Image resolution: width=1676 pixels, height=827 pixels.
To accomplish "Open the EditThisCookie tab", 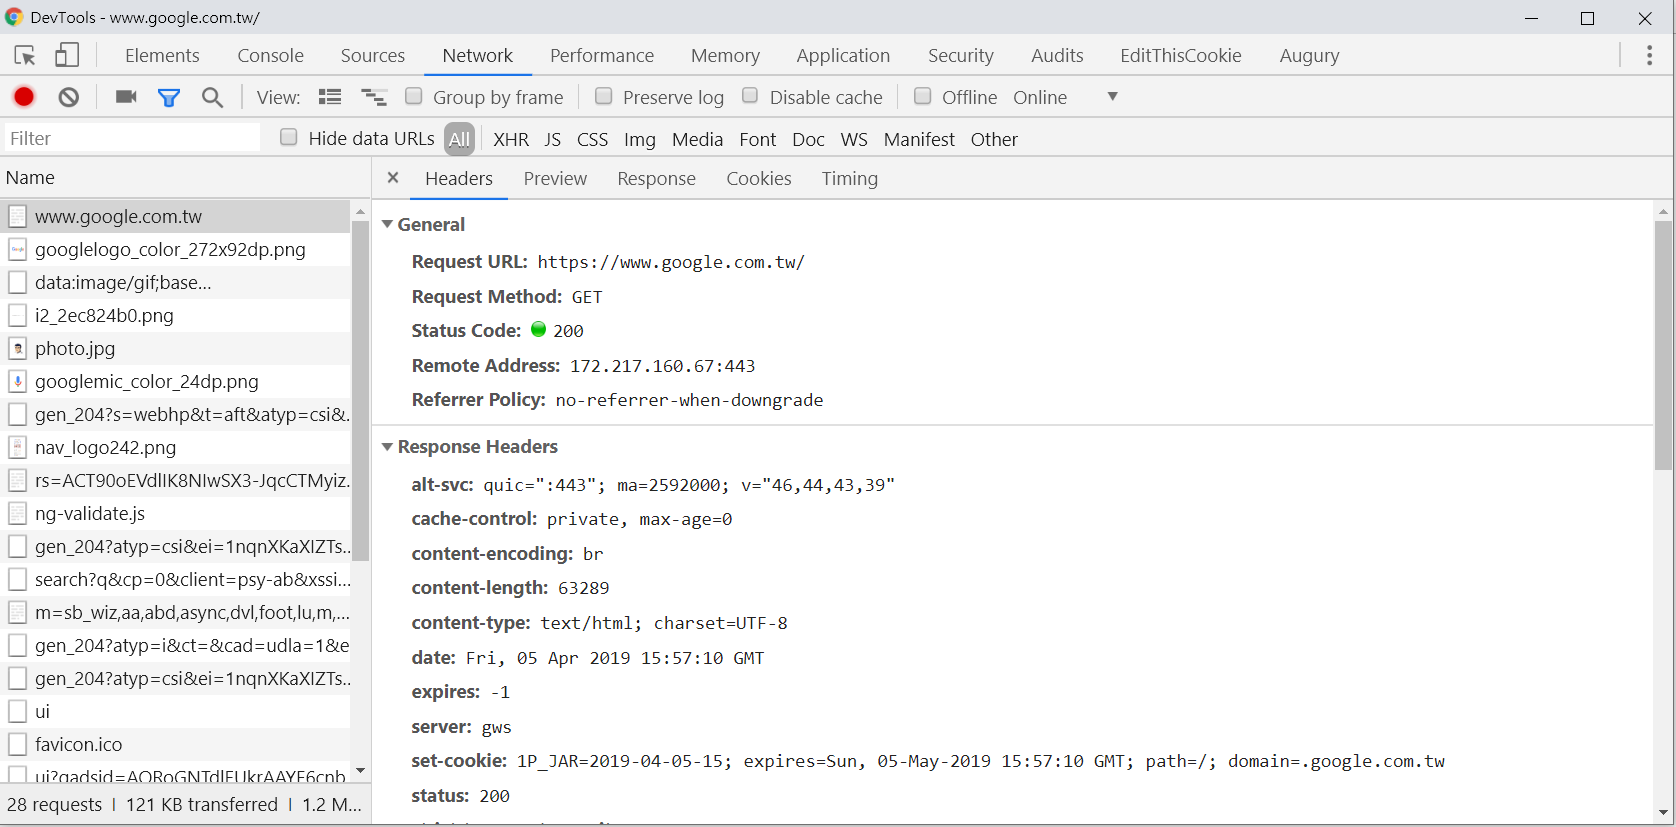I will pos(1180,55).
